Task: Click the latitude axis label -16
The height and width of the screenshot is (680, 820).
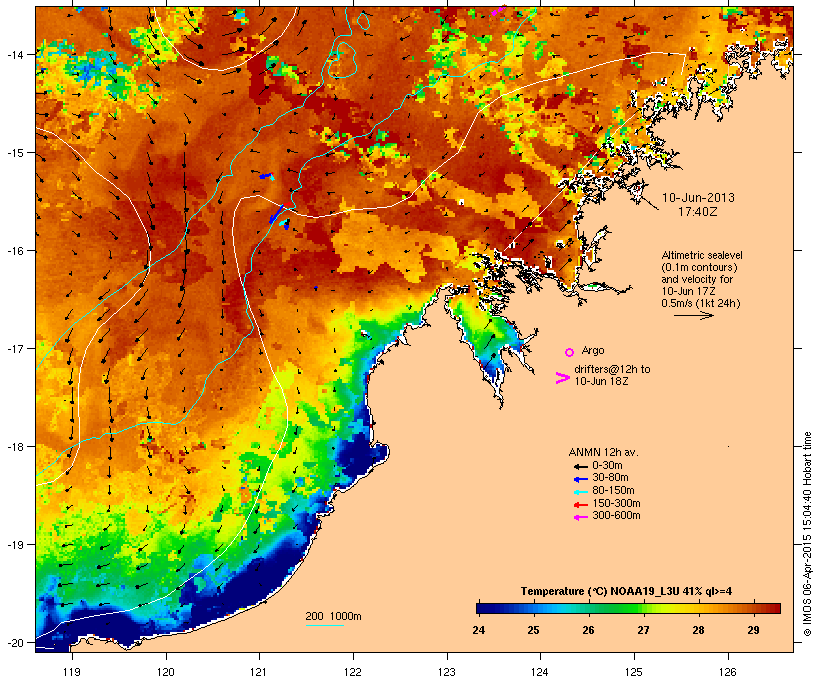Action: [x=15, y=251]
